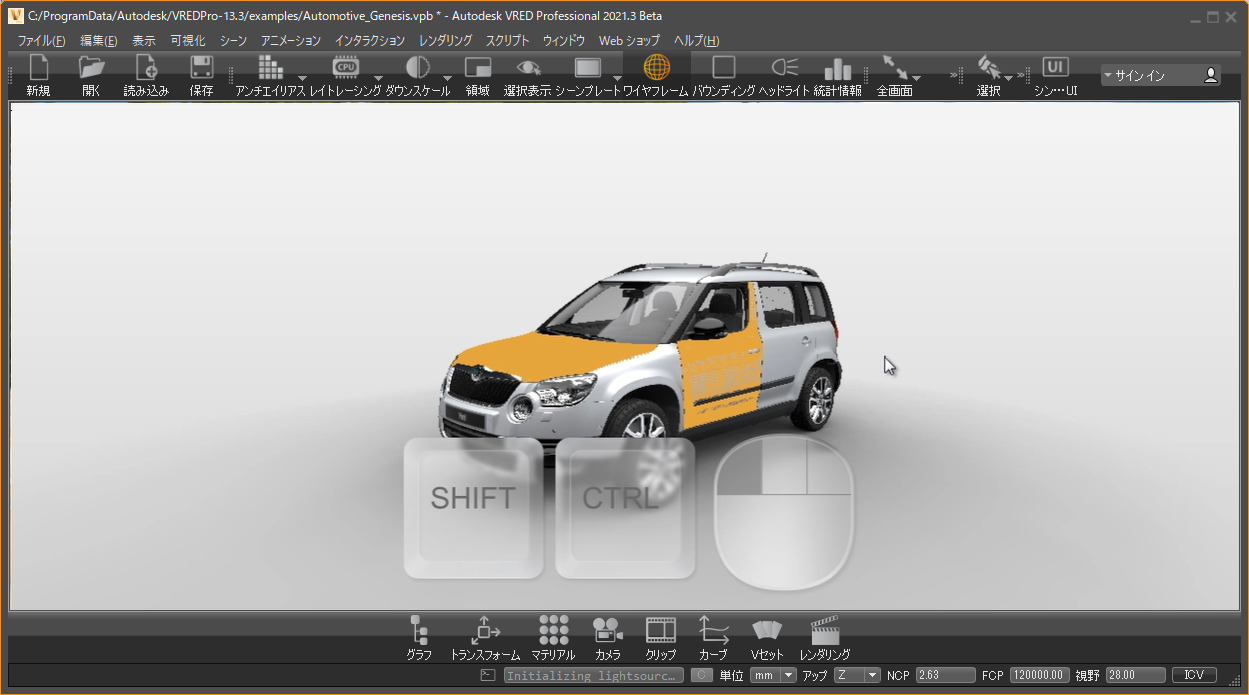Expand the サインイン sign-in dropdown
1249x695 pixels.
(1108, 75)
